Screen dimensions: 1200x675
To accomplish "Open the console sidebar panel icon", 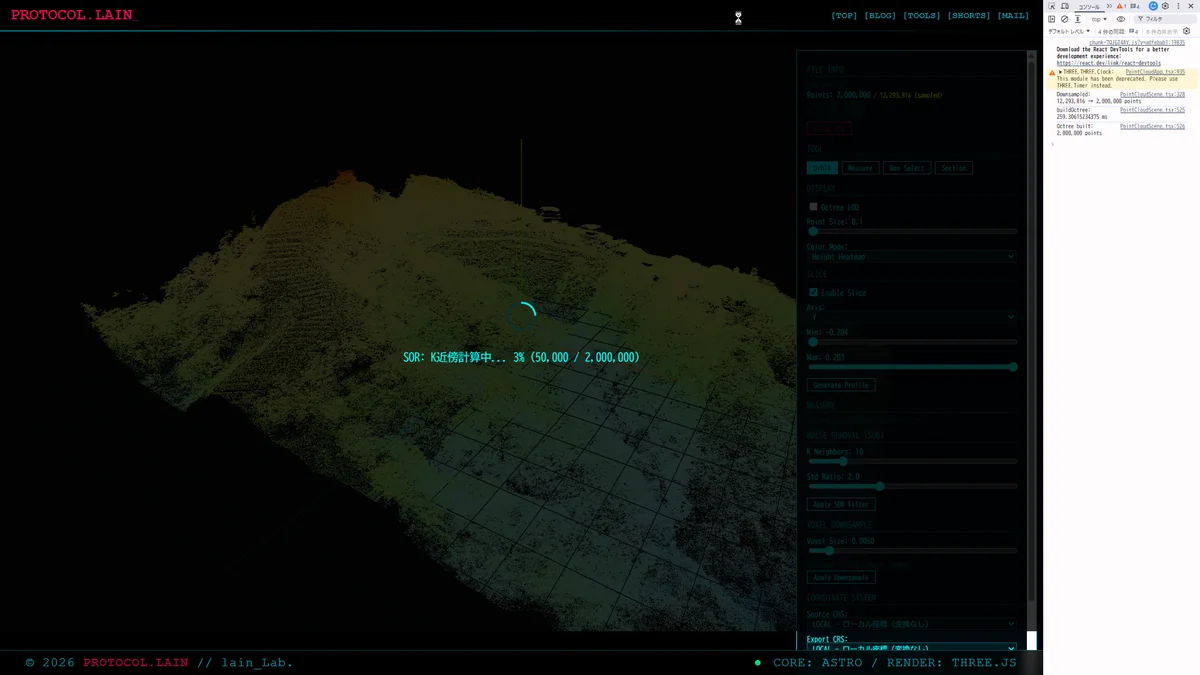I will tap(1051, 19).
